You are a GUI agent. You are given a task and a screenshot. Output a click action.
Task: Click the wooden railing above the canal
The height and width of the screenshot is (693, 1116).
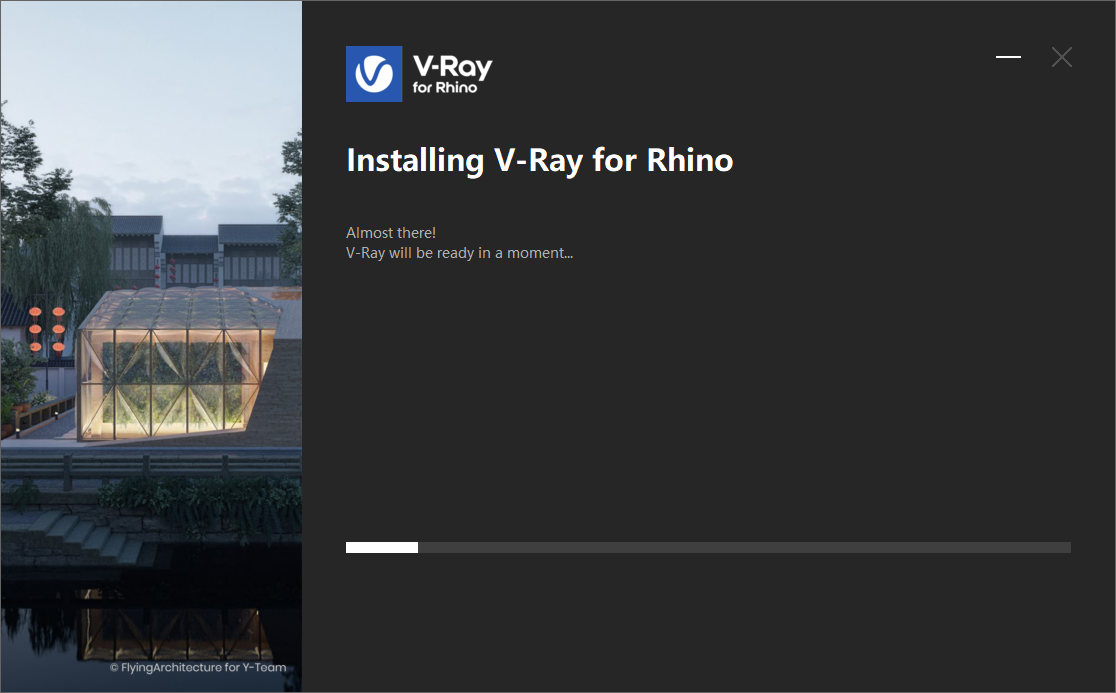tap(151, 467)
